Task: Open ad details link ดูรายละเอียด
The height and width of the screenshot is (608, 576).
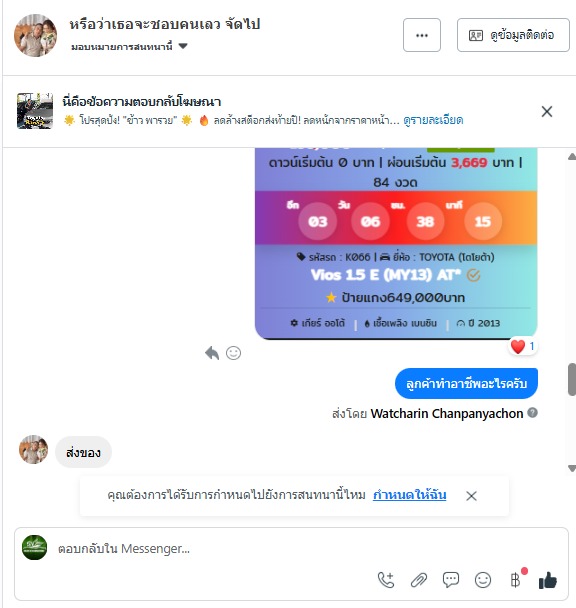Action: [x=433, y=120]
